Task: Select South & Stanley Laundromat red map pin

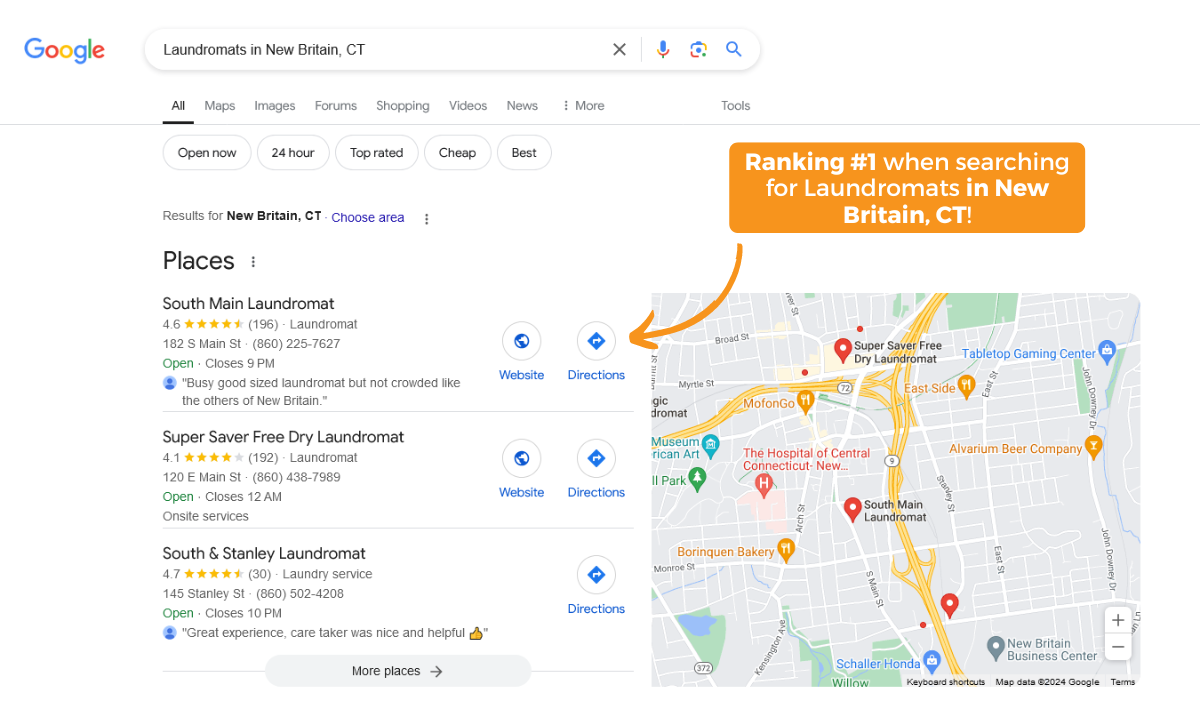Action: pyautogui.click(x=950, y=605)
